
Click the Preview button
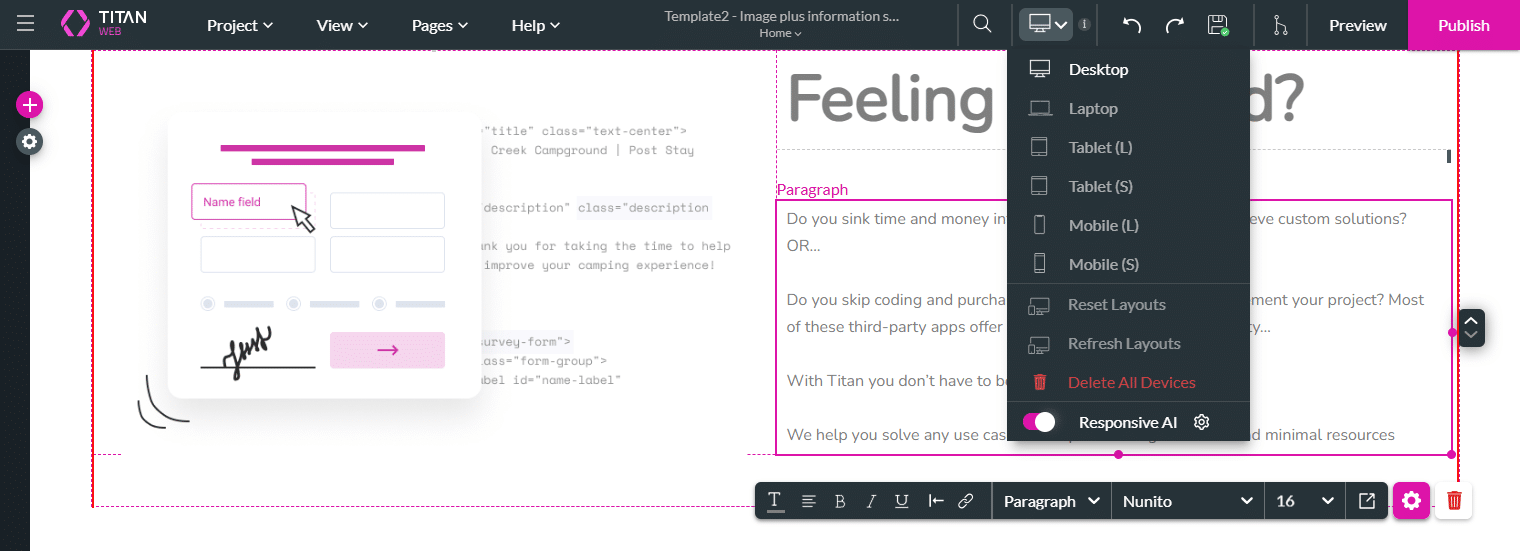click(x=1357, y=25)
